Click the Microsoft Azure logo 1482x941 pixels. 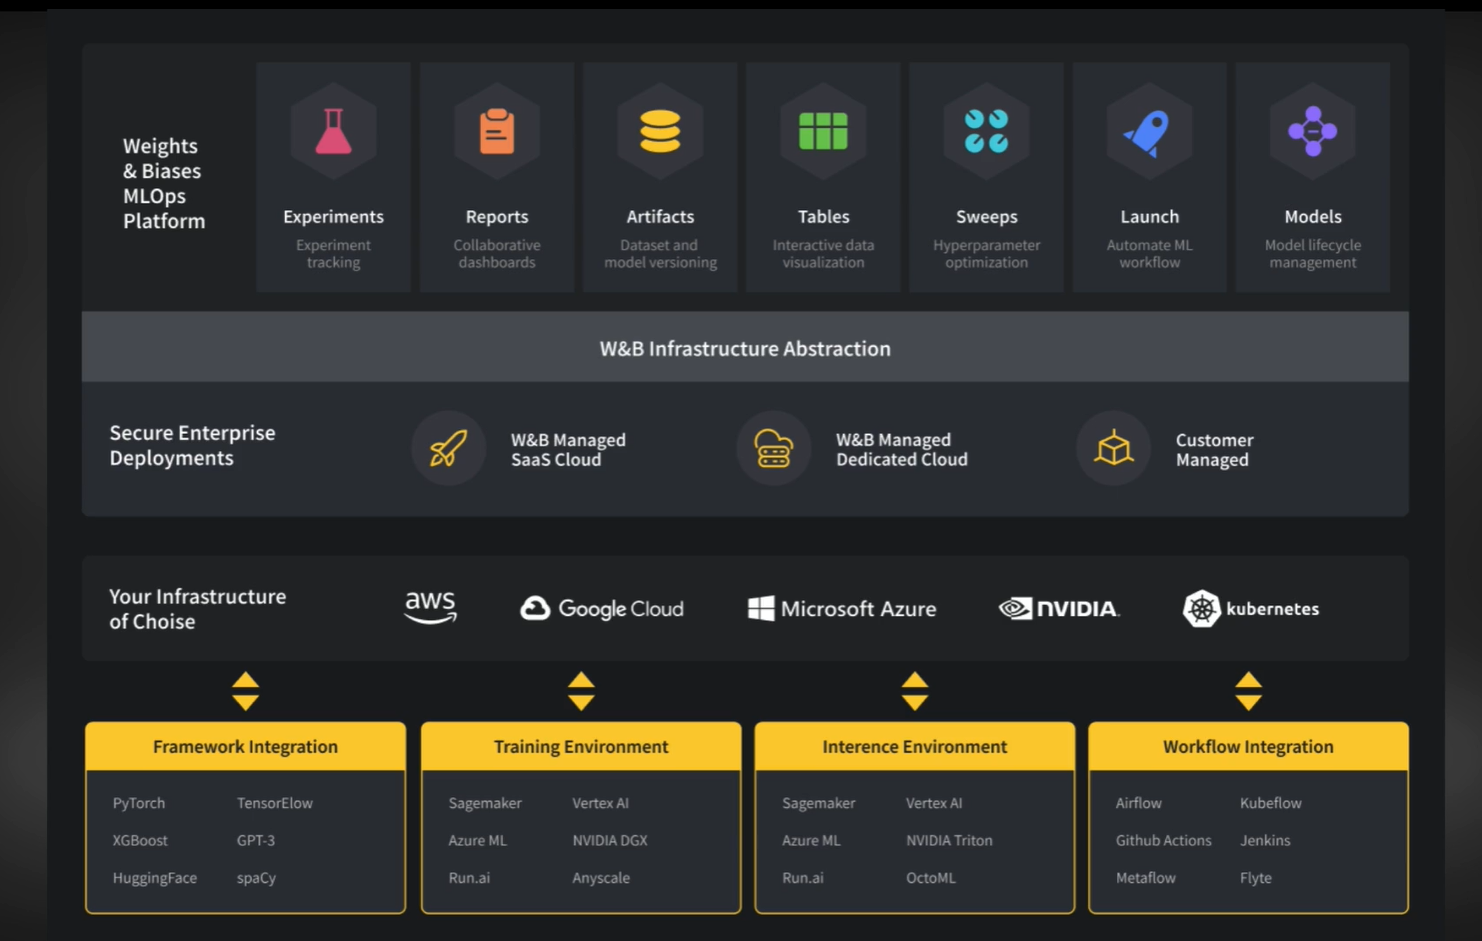tap(842, 608)
